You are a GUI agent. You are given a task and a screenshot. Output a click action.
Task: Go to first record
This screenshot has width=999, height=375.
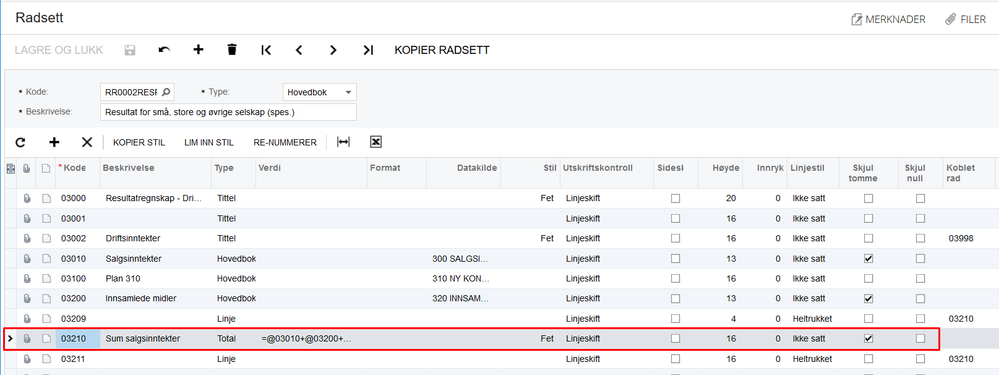pyautogui.click(x=266, y=50)
